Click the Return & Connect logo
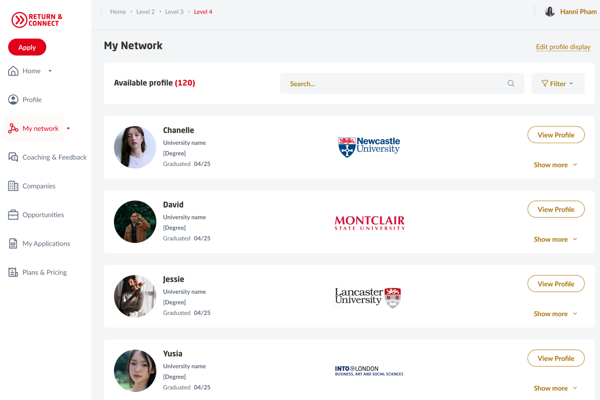This screenshot has height=400, width=600. [36, 20]
